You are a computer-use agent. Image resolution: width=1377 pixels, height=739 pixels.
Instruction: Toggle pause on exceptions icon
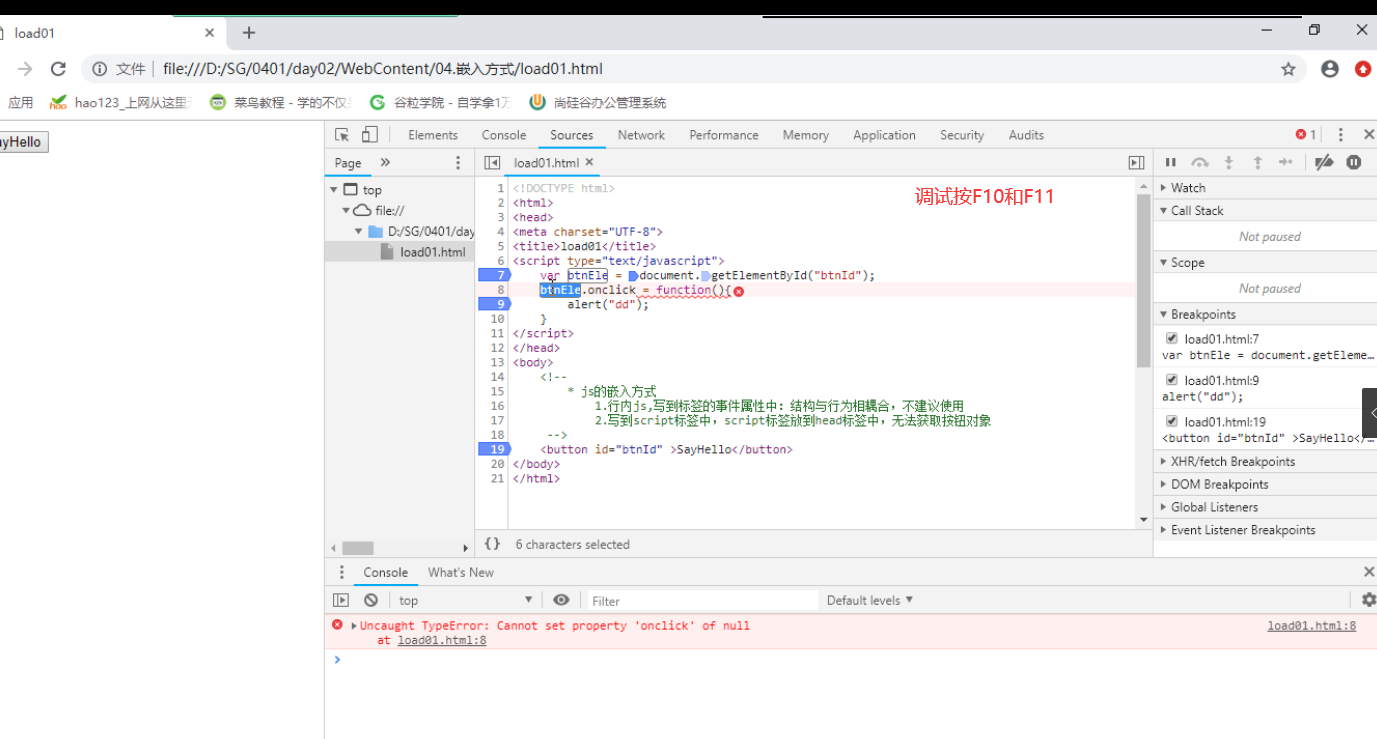(x=1354, y=162)
